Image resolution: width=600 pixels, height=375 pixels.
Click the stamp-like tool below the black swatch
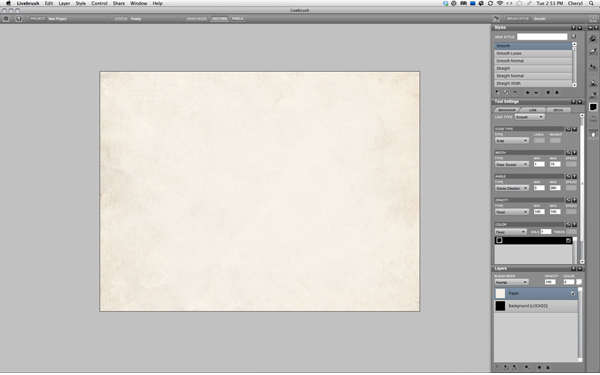(593, 119)
